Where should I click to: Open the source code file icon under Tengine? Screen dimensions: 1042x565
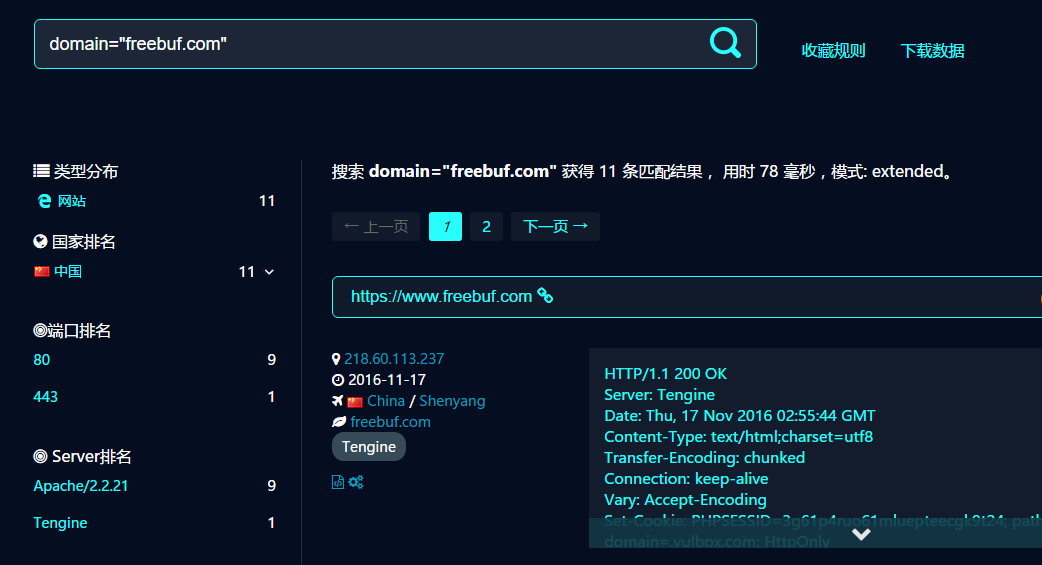pos(338,482)
